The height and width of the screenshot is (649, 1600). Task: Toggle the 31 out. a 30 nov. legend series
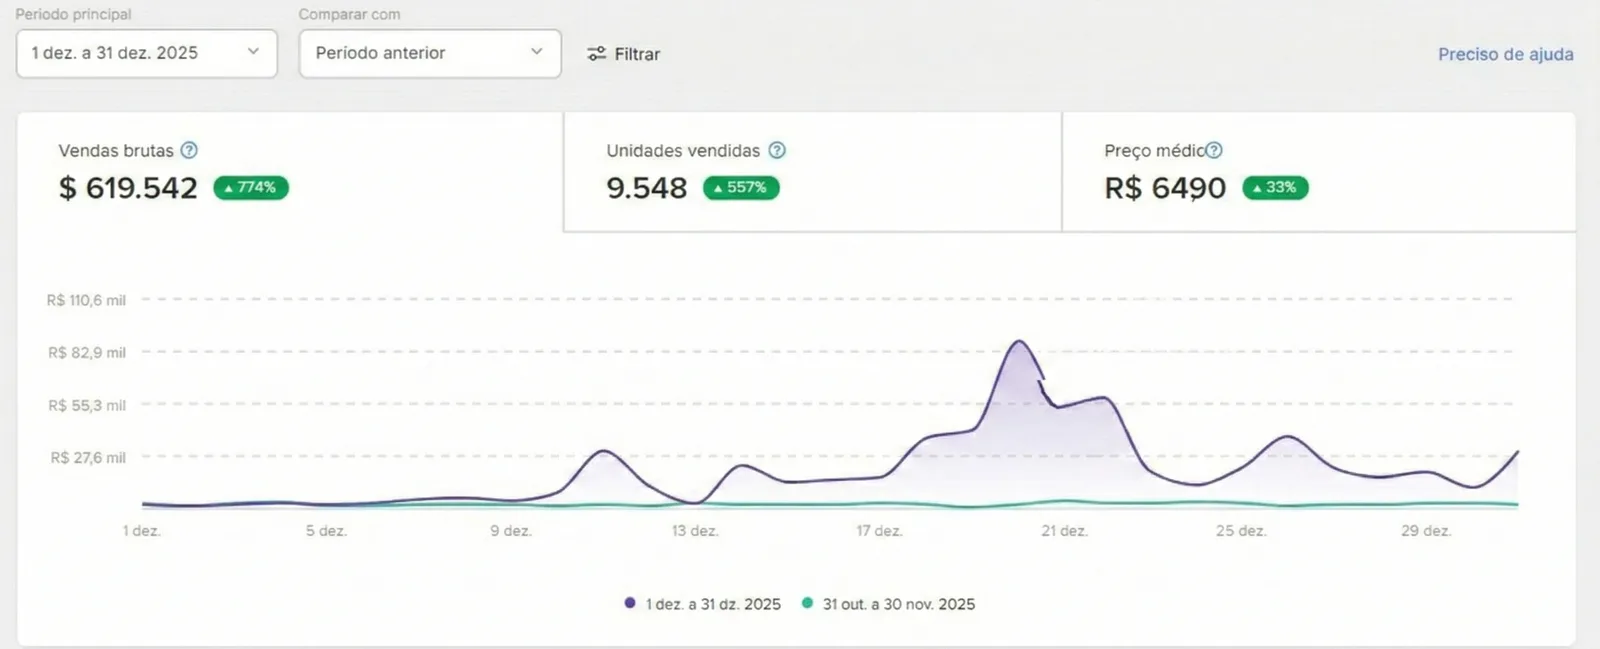tap(888, 604)
